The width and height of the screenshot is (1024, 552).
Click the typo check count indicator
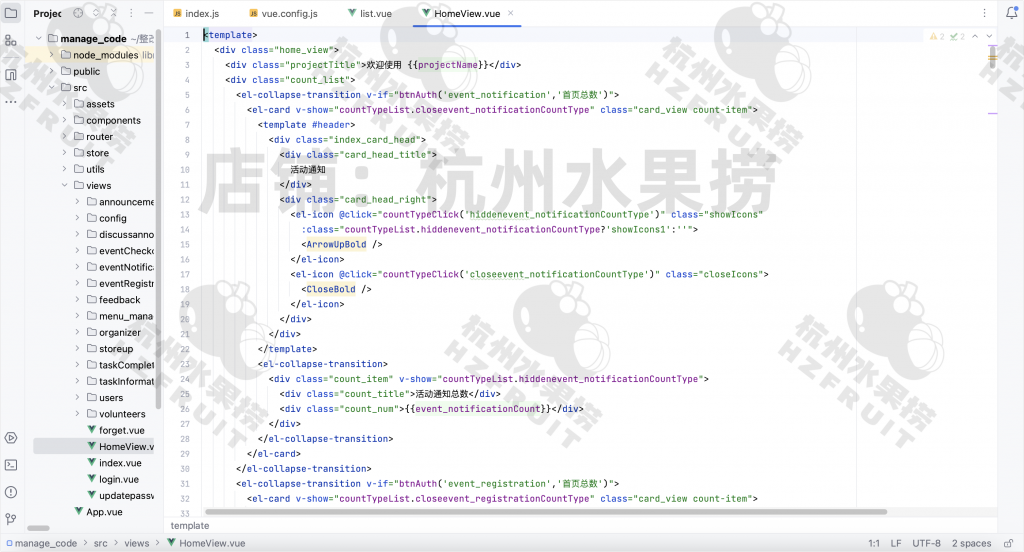point(957,37)
